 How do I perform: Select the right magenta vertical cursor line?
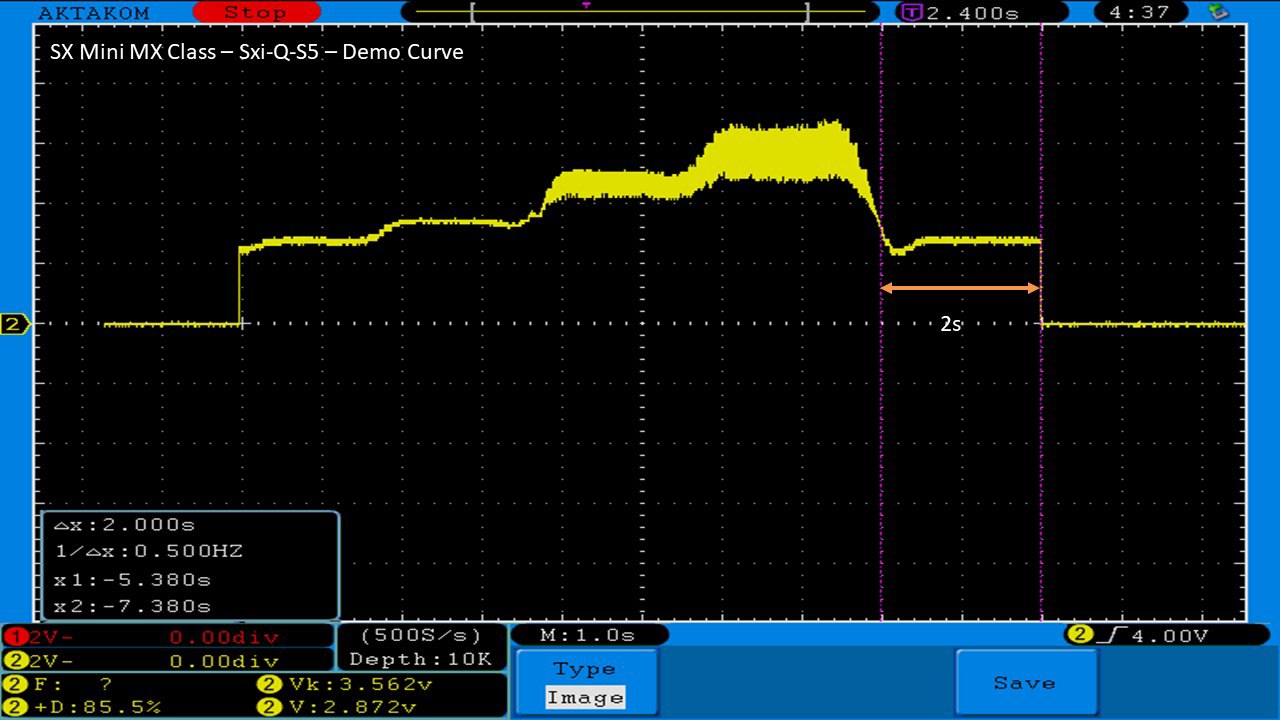pos(1041,400)
